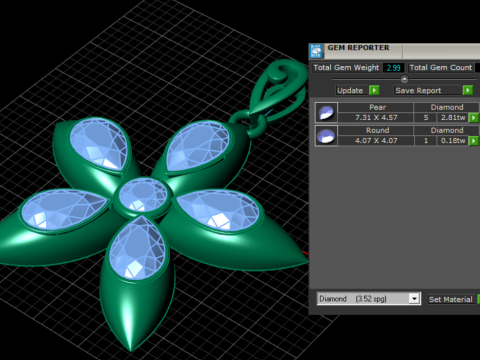480x360 pixels.
Task: Select the 7.31 X 4.57 size cell
Action: click(376, 118)
